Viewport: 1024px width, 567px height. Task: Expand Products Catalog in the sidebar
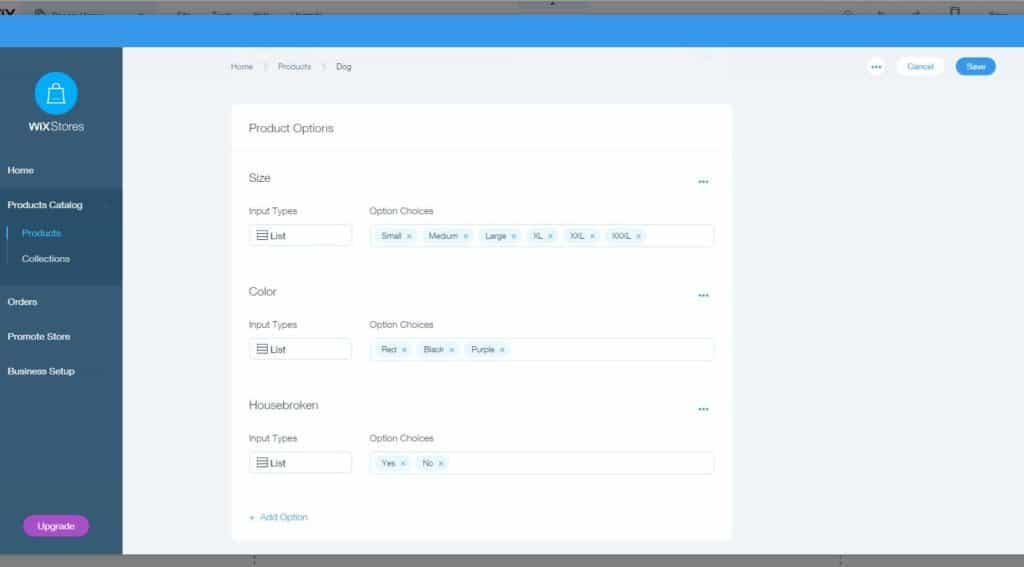pos(45,205)
